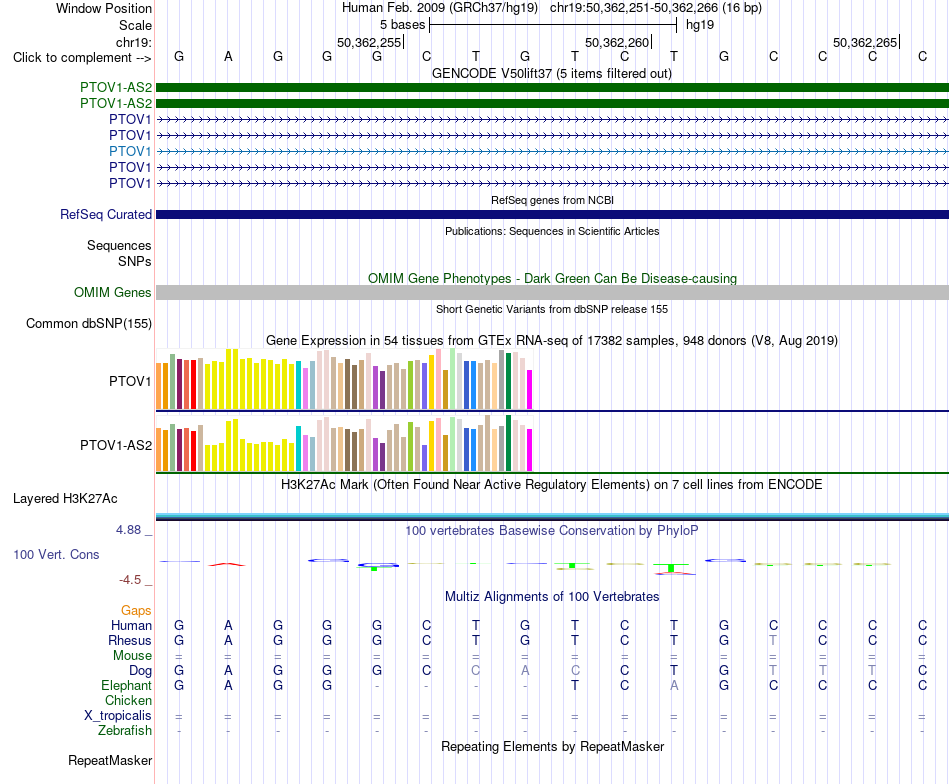Open OMIM Gene Phenotypes track title

coord(552,279)
